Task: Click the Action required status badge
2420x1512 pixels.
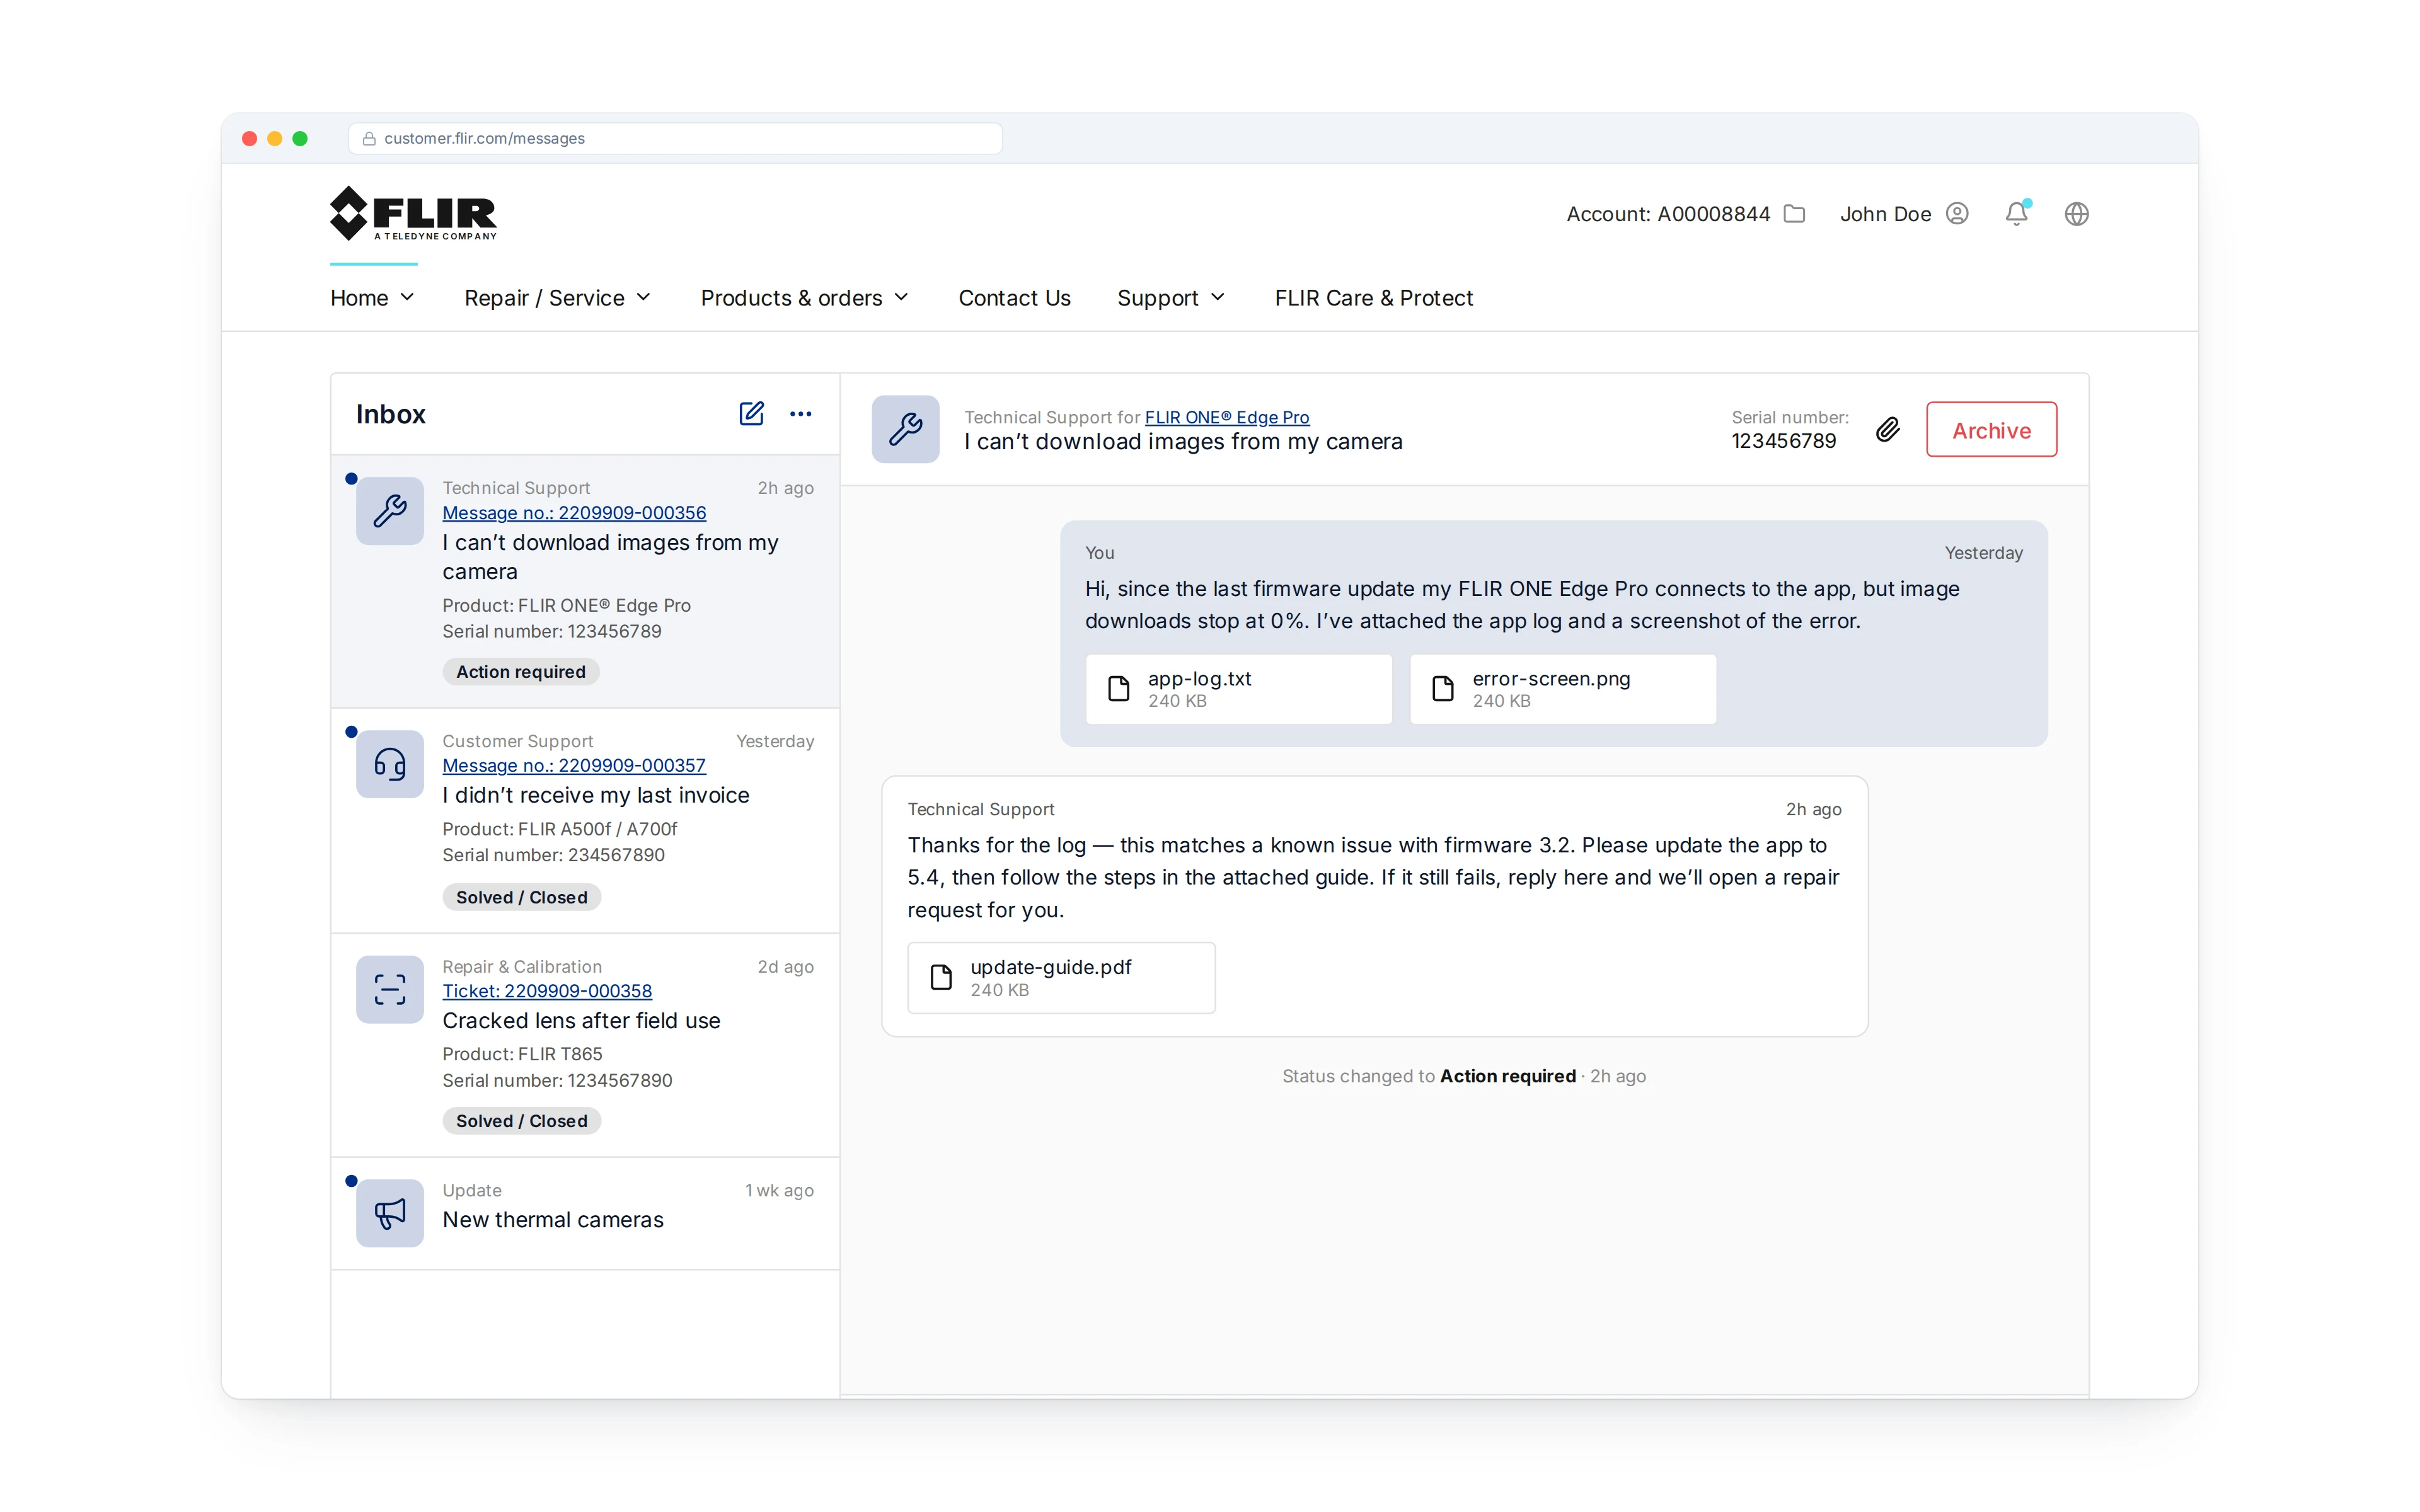Action: 521,672
